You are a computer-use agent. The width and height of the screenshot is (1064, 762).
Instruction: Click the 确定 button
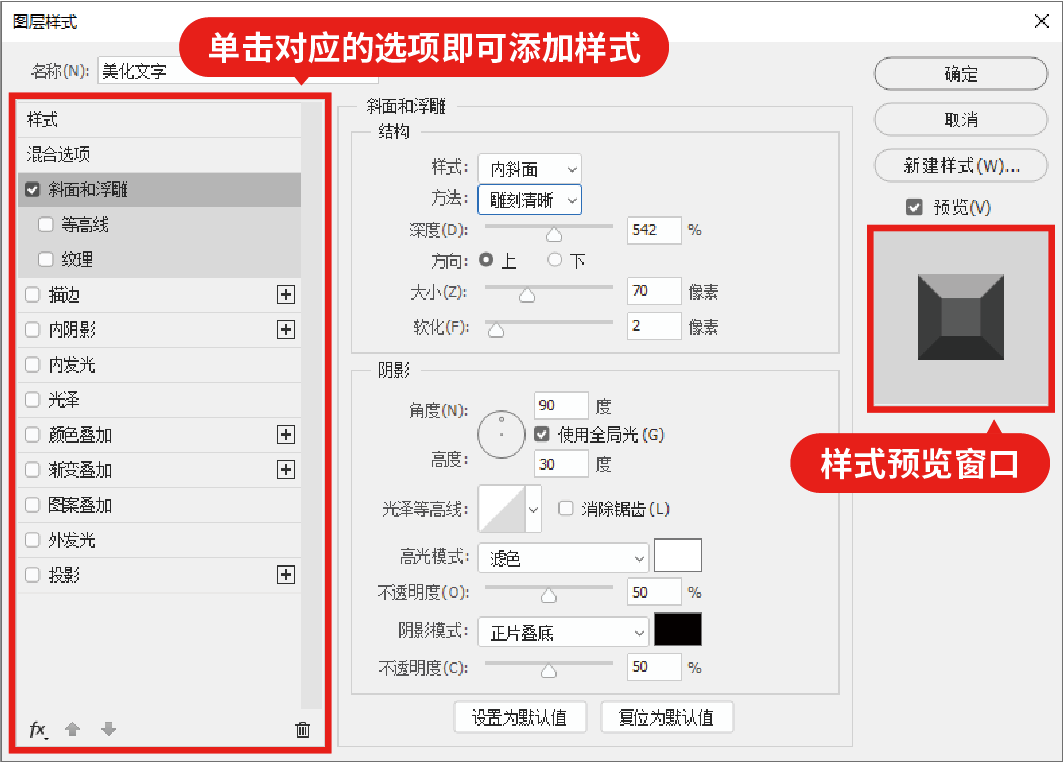pos(960,75)
